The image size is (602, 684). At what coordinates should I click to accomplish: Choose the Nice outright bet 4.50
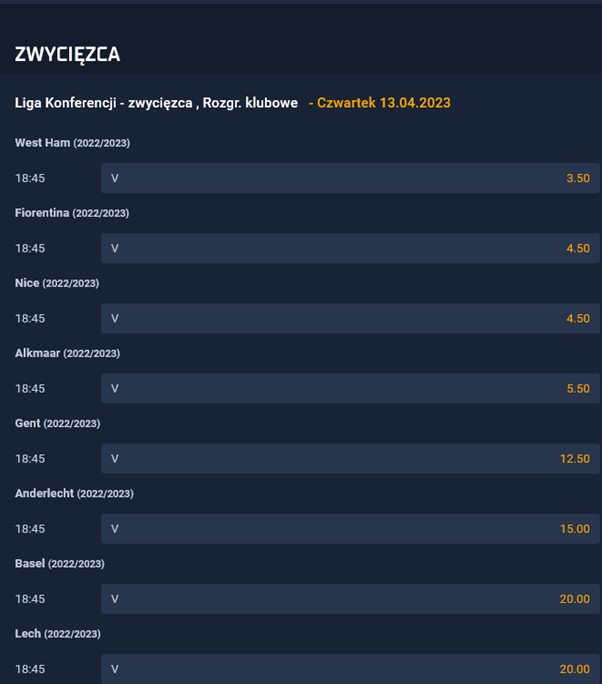[350, 318]
